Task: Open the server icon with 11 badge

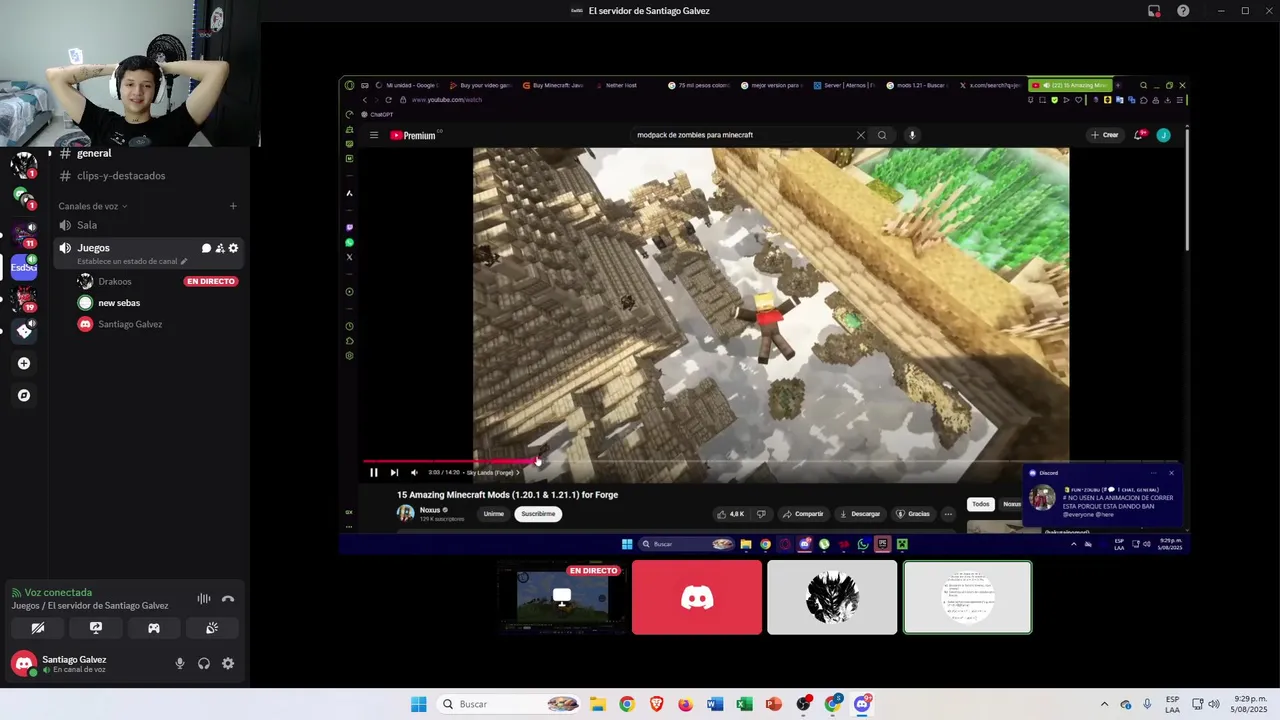Action: pos(24,235)
